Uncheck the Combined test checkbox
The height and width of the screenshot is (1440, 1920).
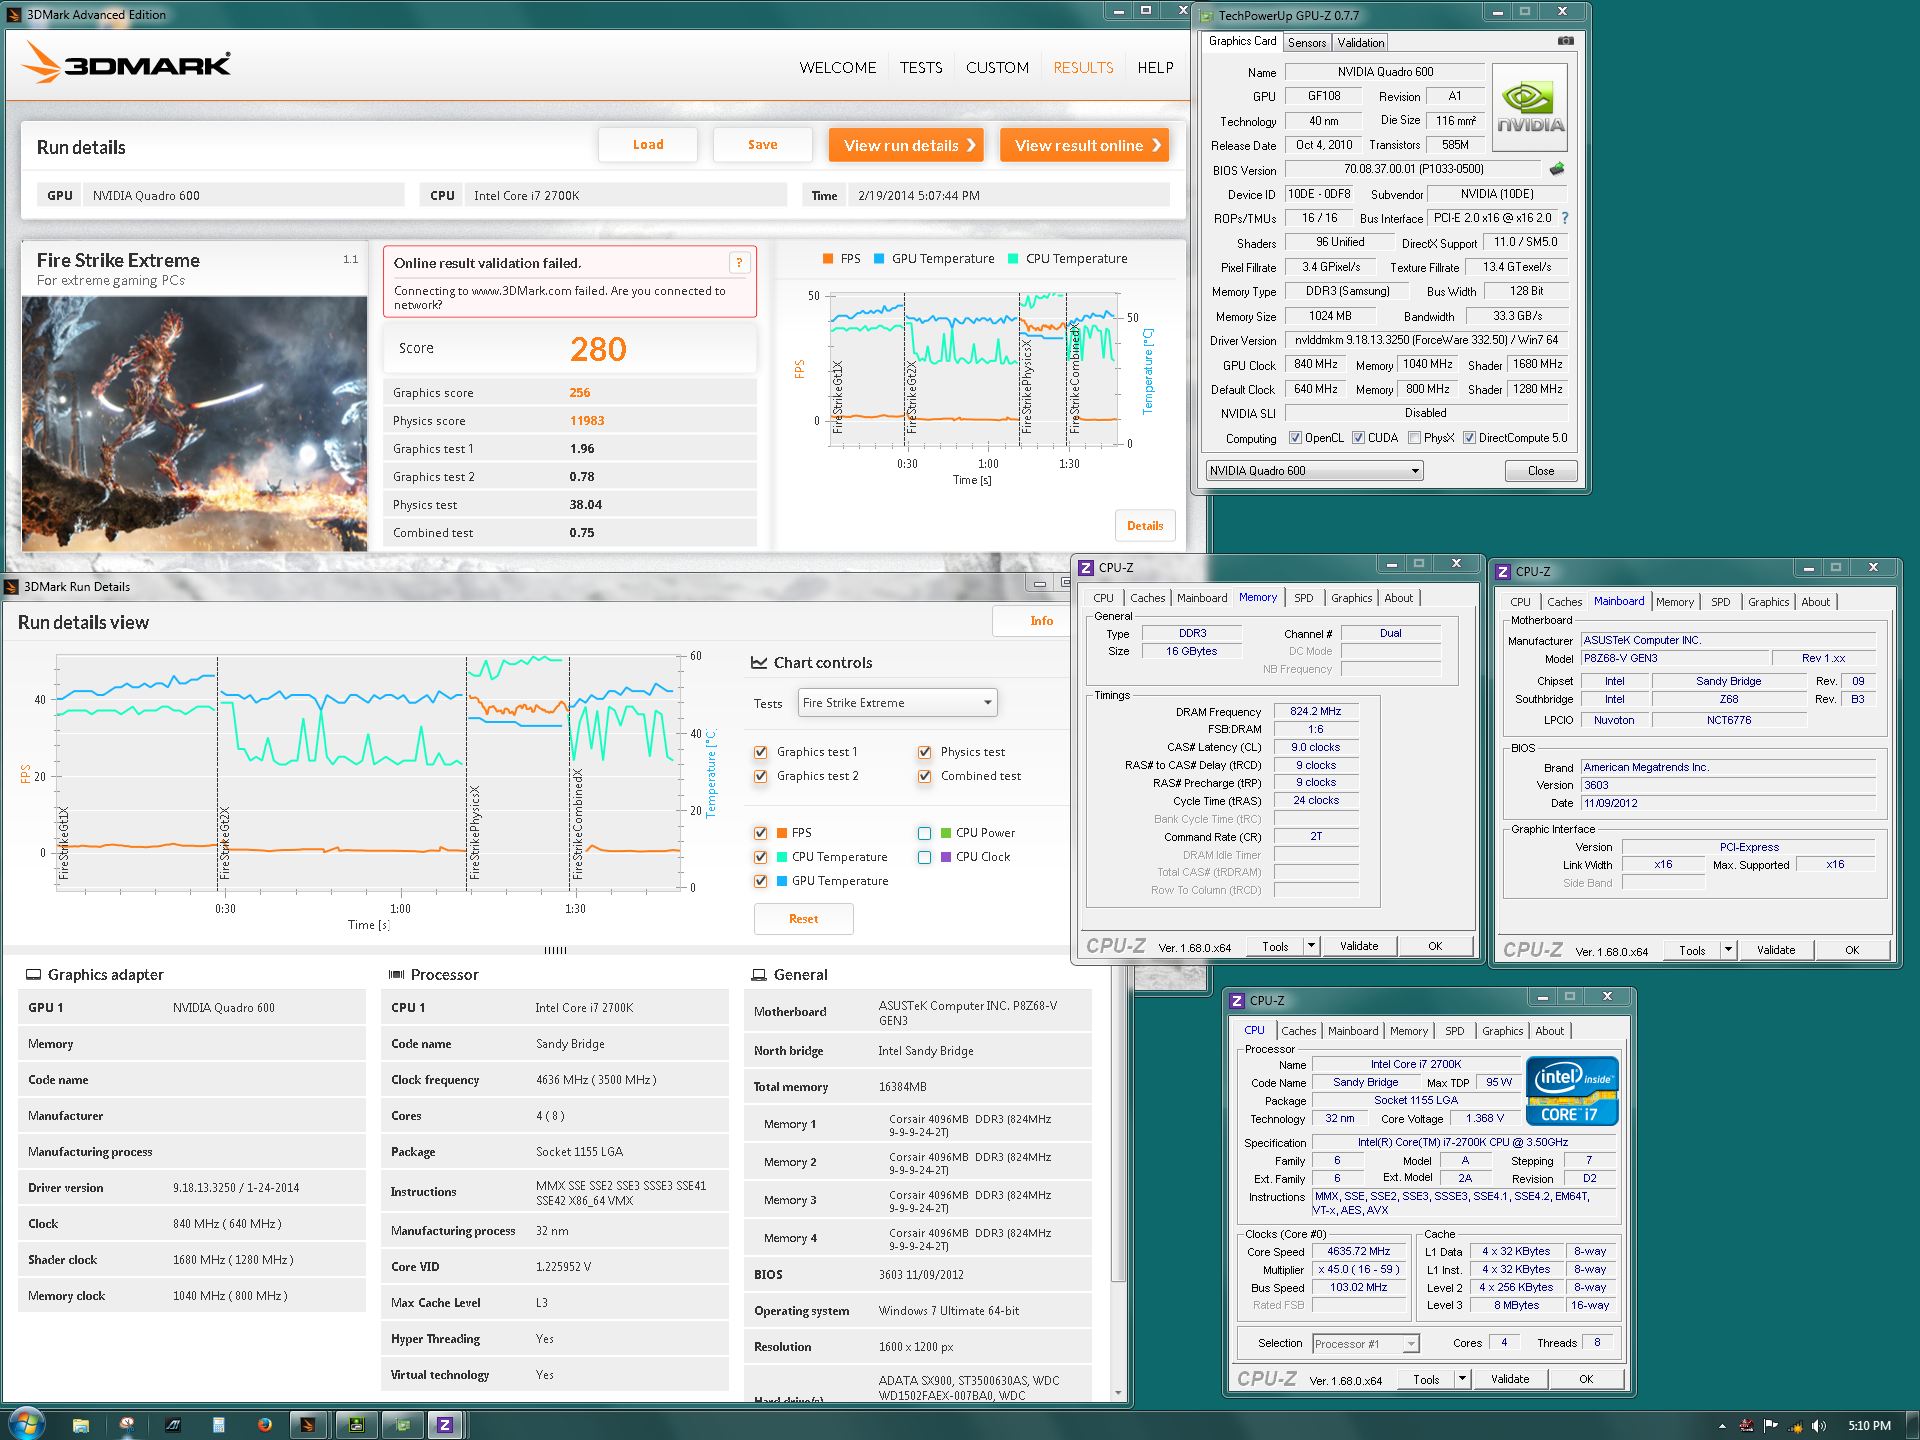point(924,776)
